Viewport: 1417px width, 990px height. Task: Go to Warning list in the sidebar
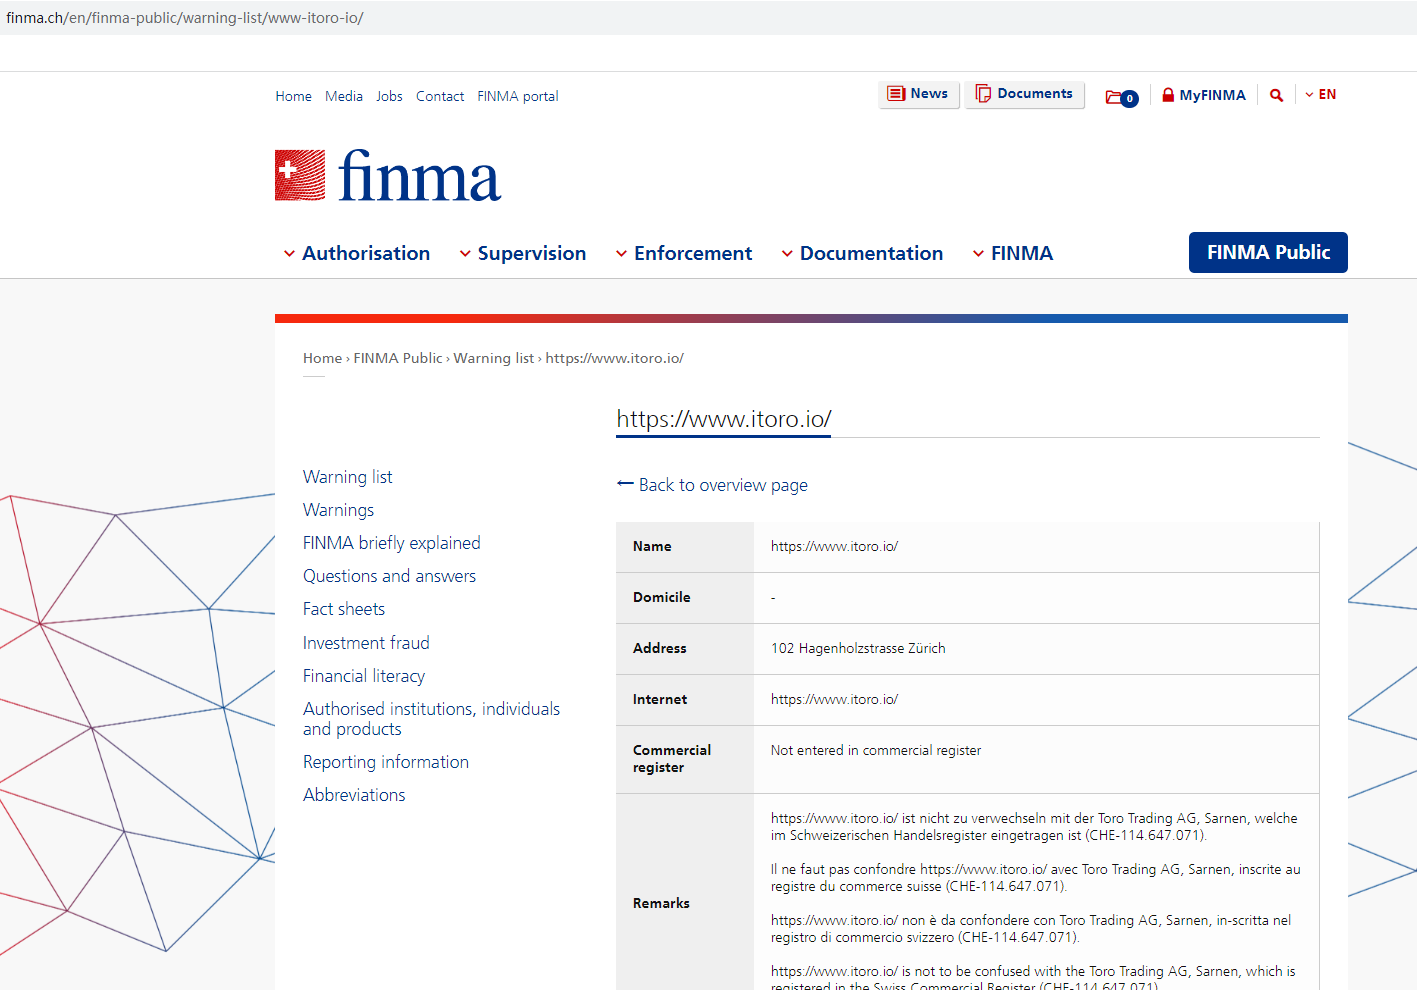(347, 477)
